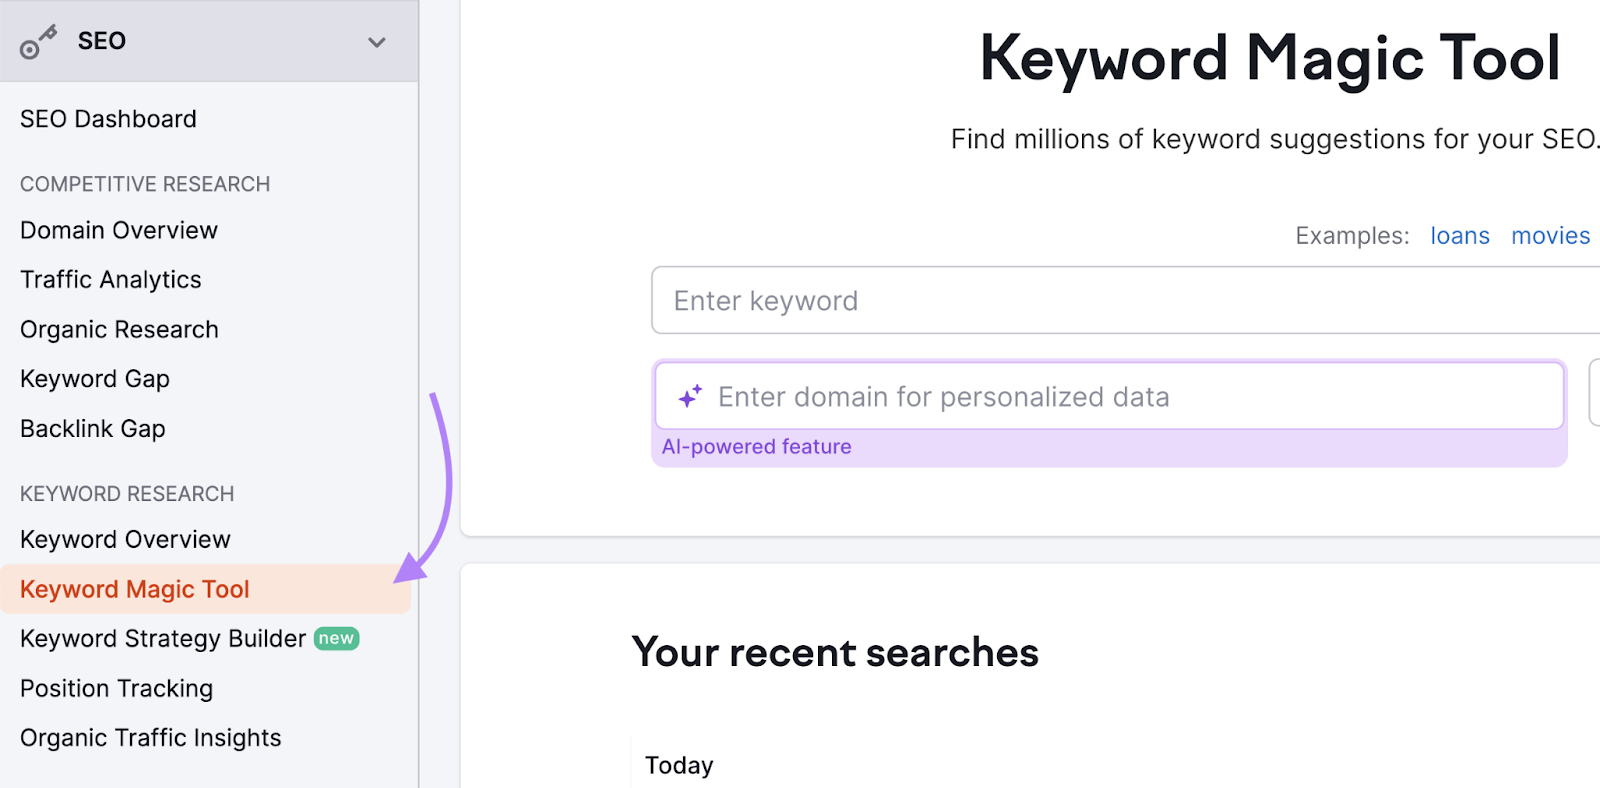Click the 'movies' example link
The image size is (1600, 788).
(x=1550, y=235)
